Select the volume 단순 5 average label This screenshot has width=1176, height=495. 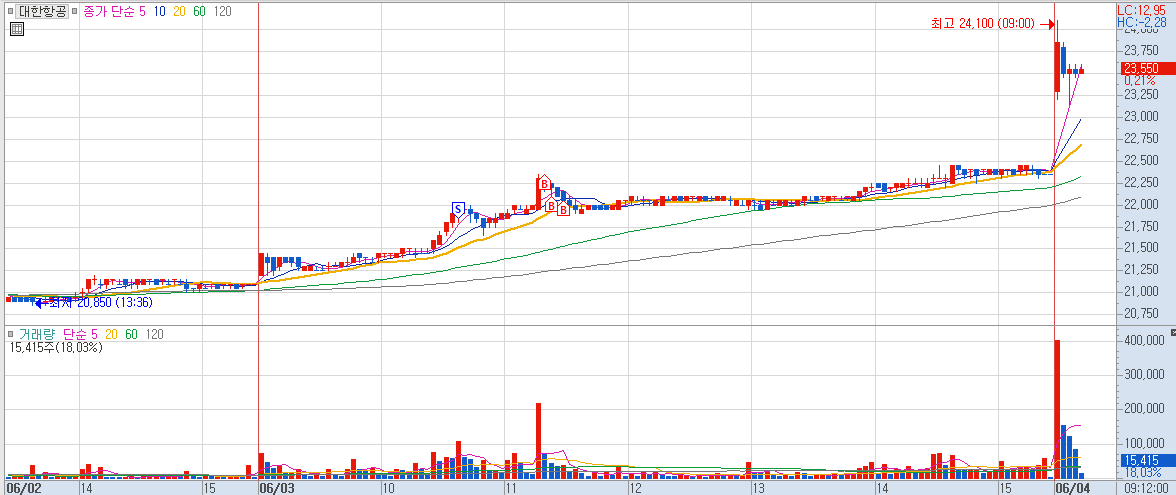80,334
